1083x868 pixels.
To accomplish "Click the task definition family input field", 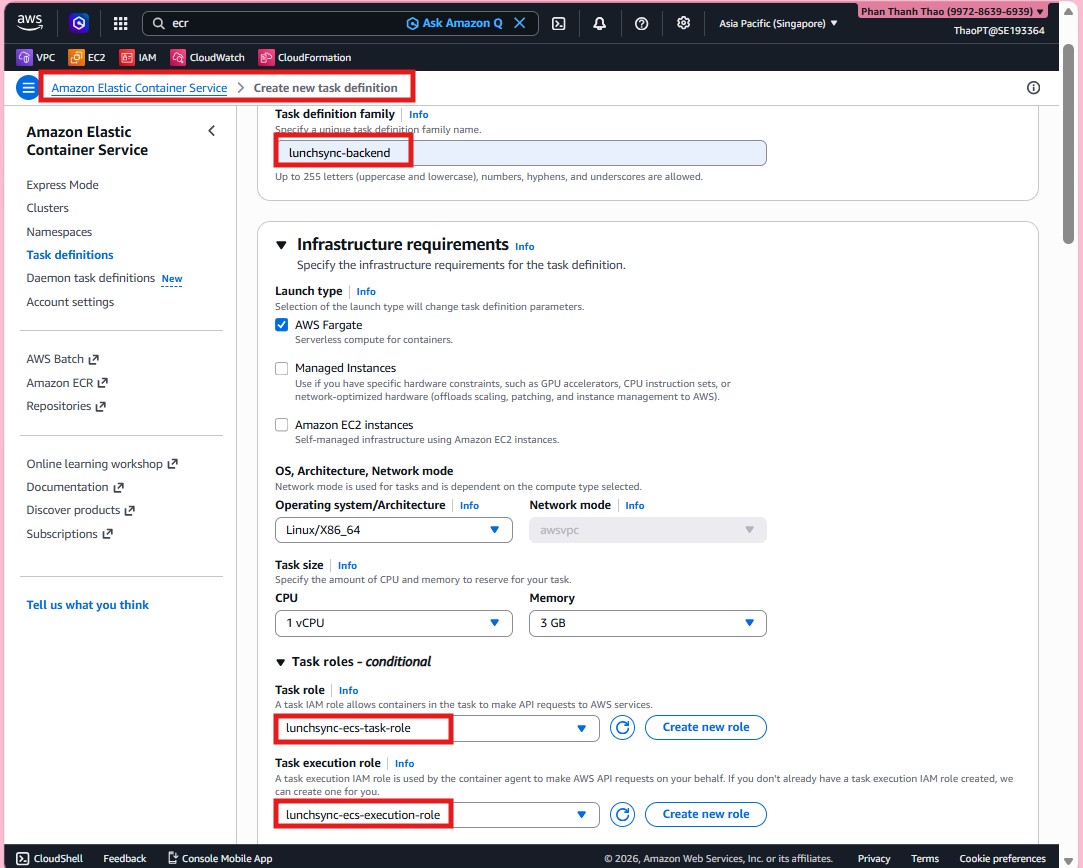I will tap(520, 151).
